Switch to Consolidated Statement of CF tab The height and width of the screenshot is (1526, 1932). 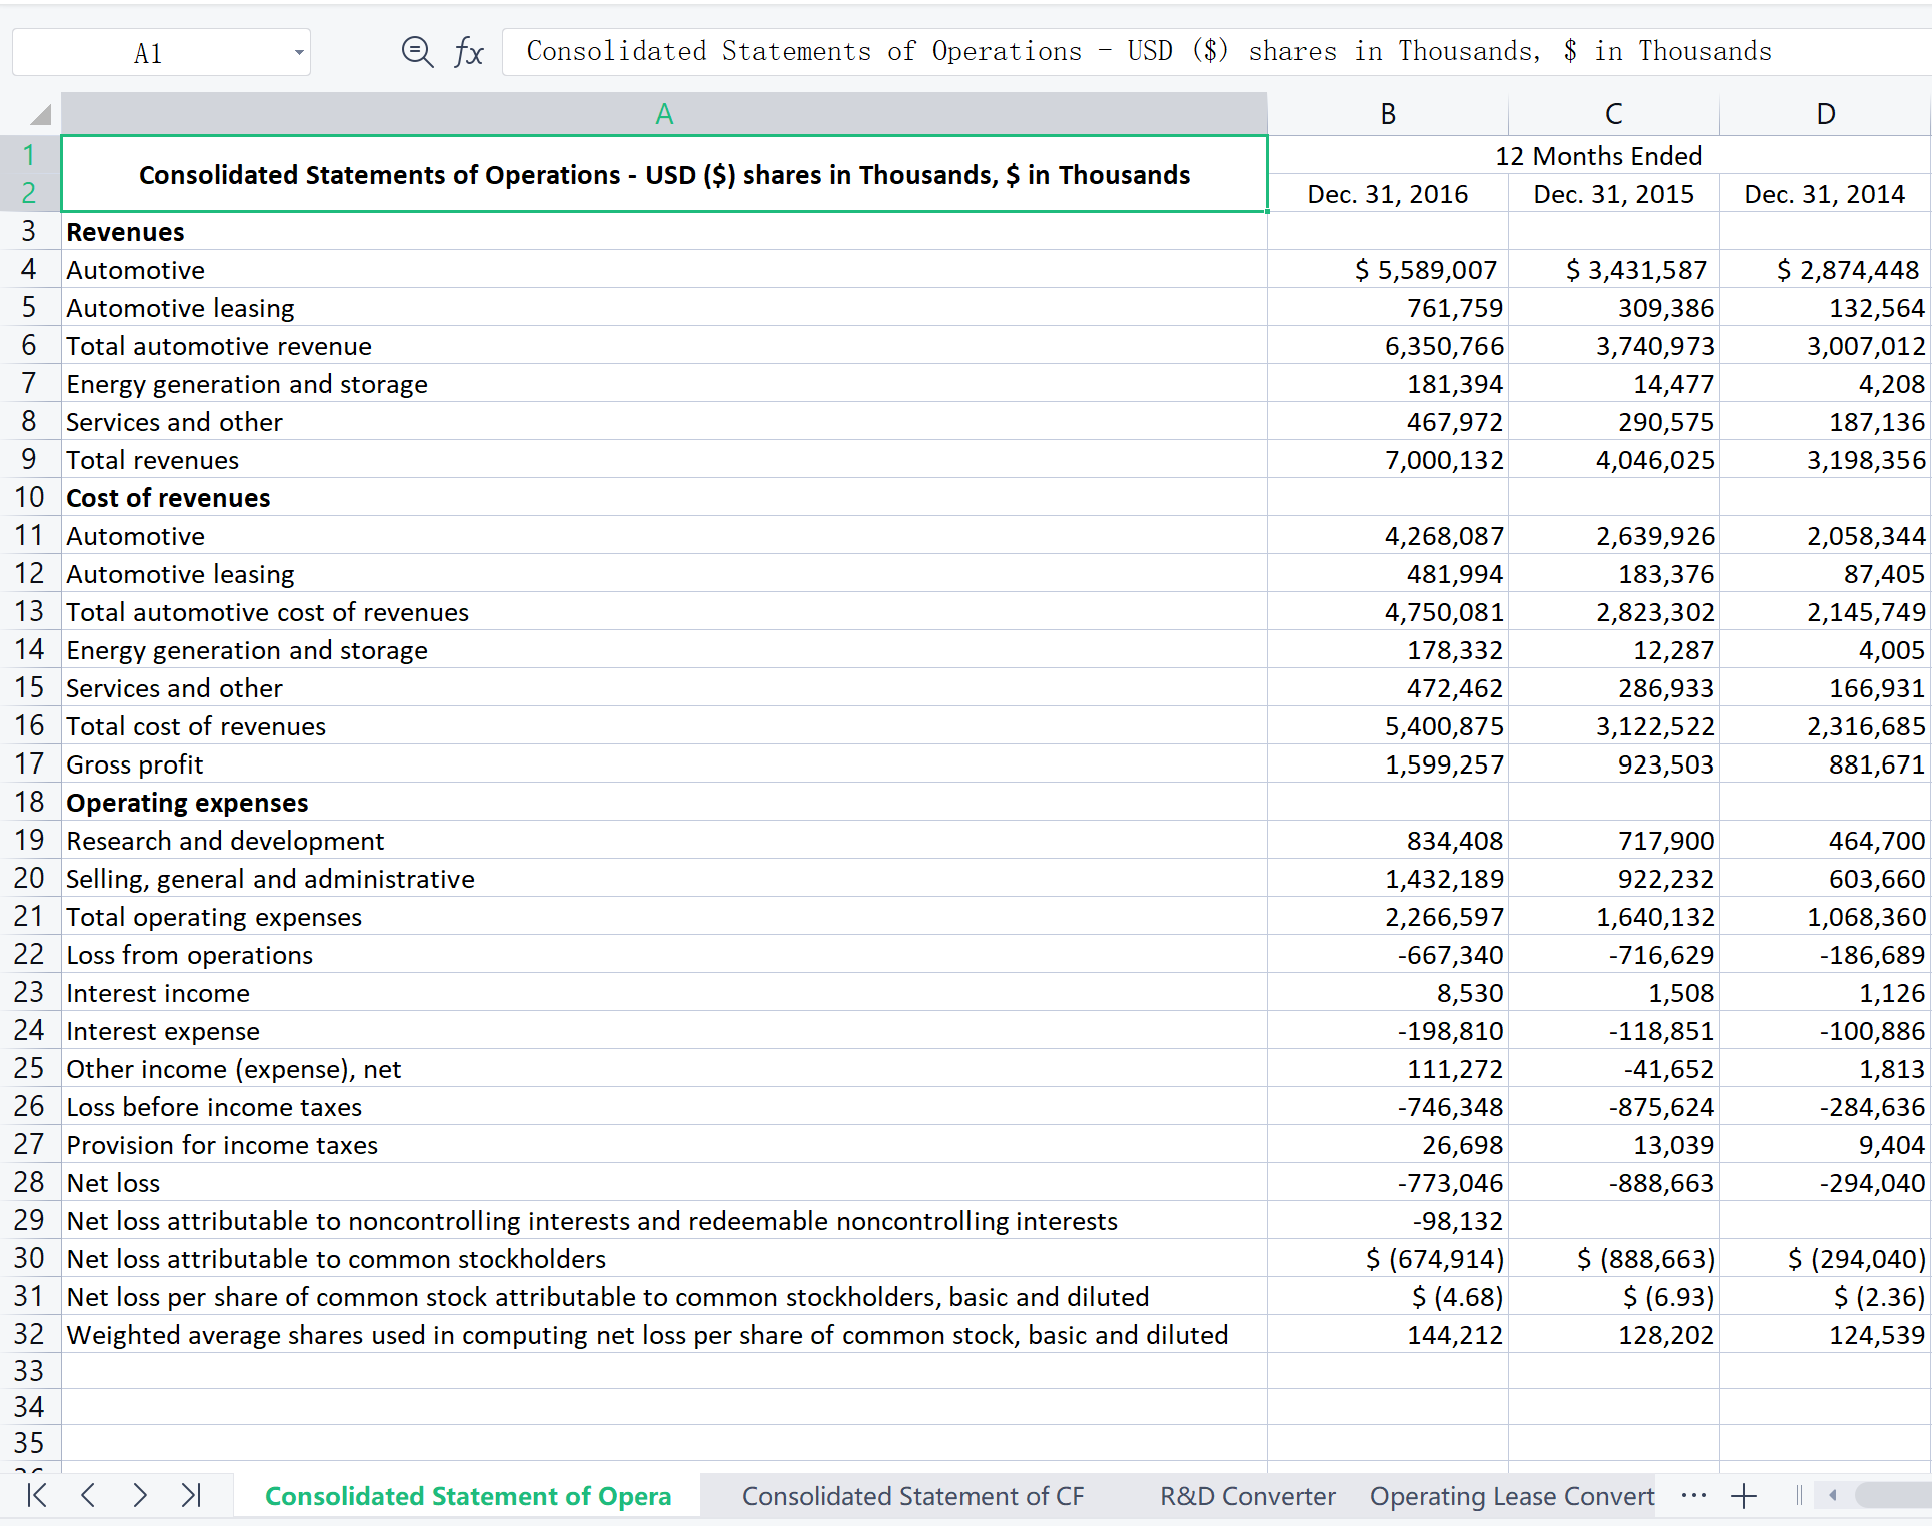[912, 1496]
